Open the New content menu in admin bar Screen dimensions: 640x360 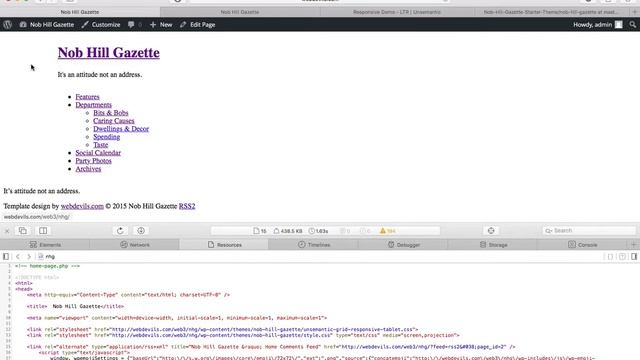(x=161, y=24)
